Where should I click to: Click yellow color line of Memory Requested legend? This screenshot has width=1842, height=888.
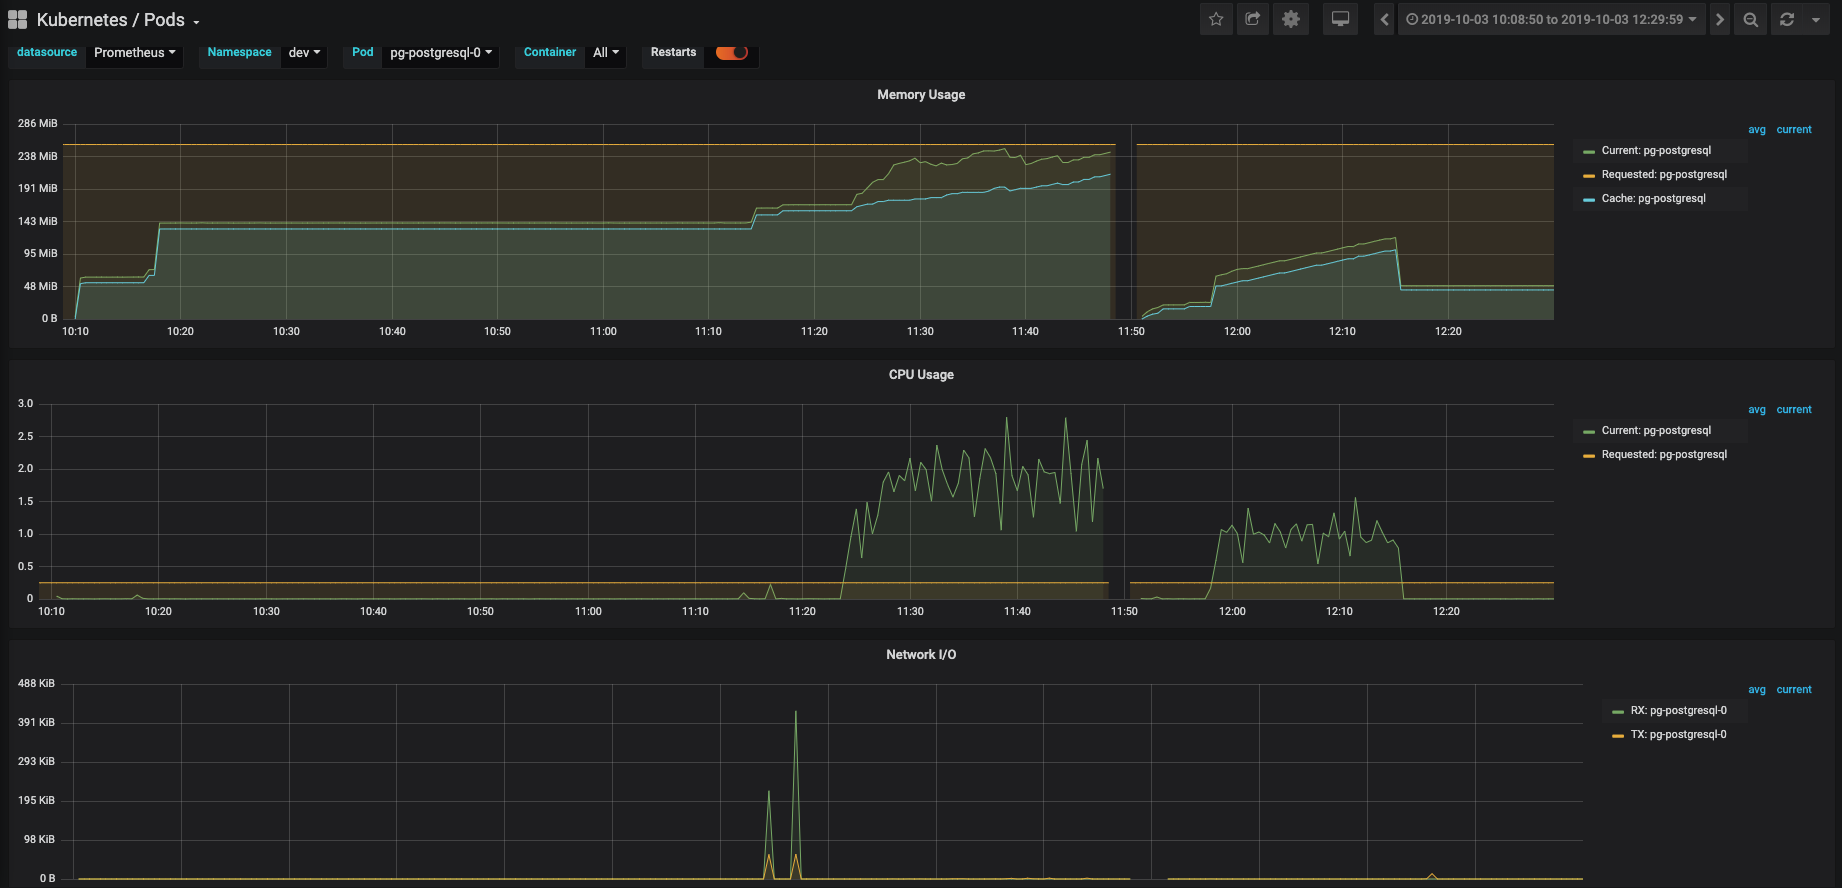point(1589,176)
